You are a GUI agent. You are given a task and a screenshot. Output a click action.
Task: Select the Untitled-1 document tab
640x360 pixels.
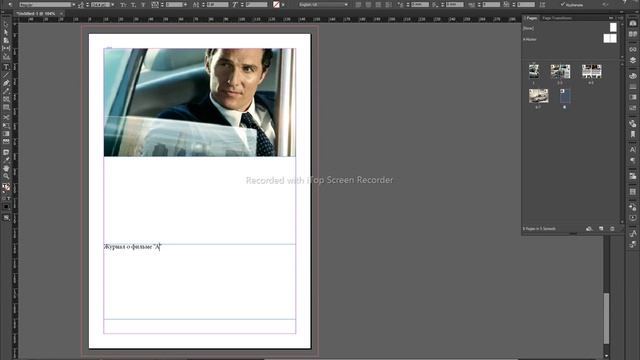[x=36, y=13]
